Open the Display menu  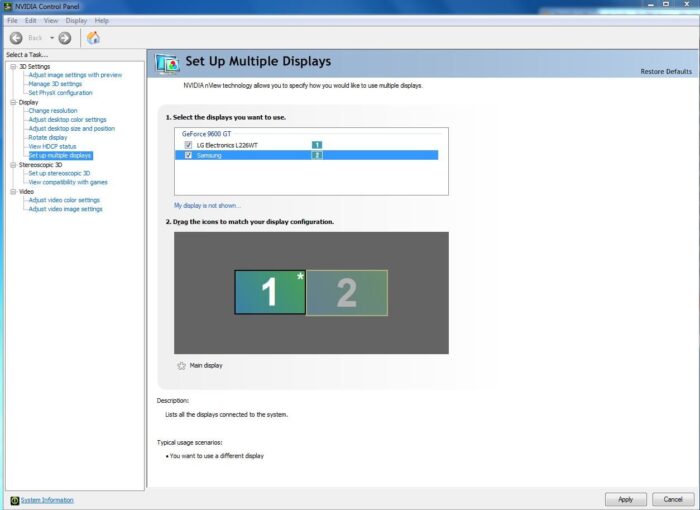tap(76, 21)
